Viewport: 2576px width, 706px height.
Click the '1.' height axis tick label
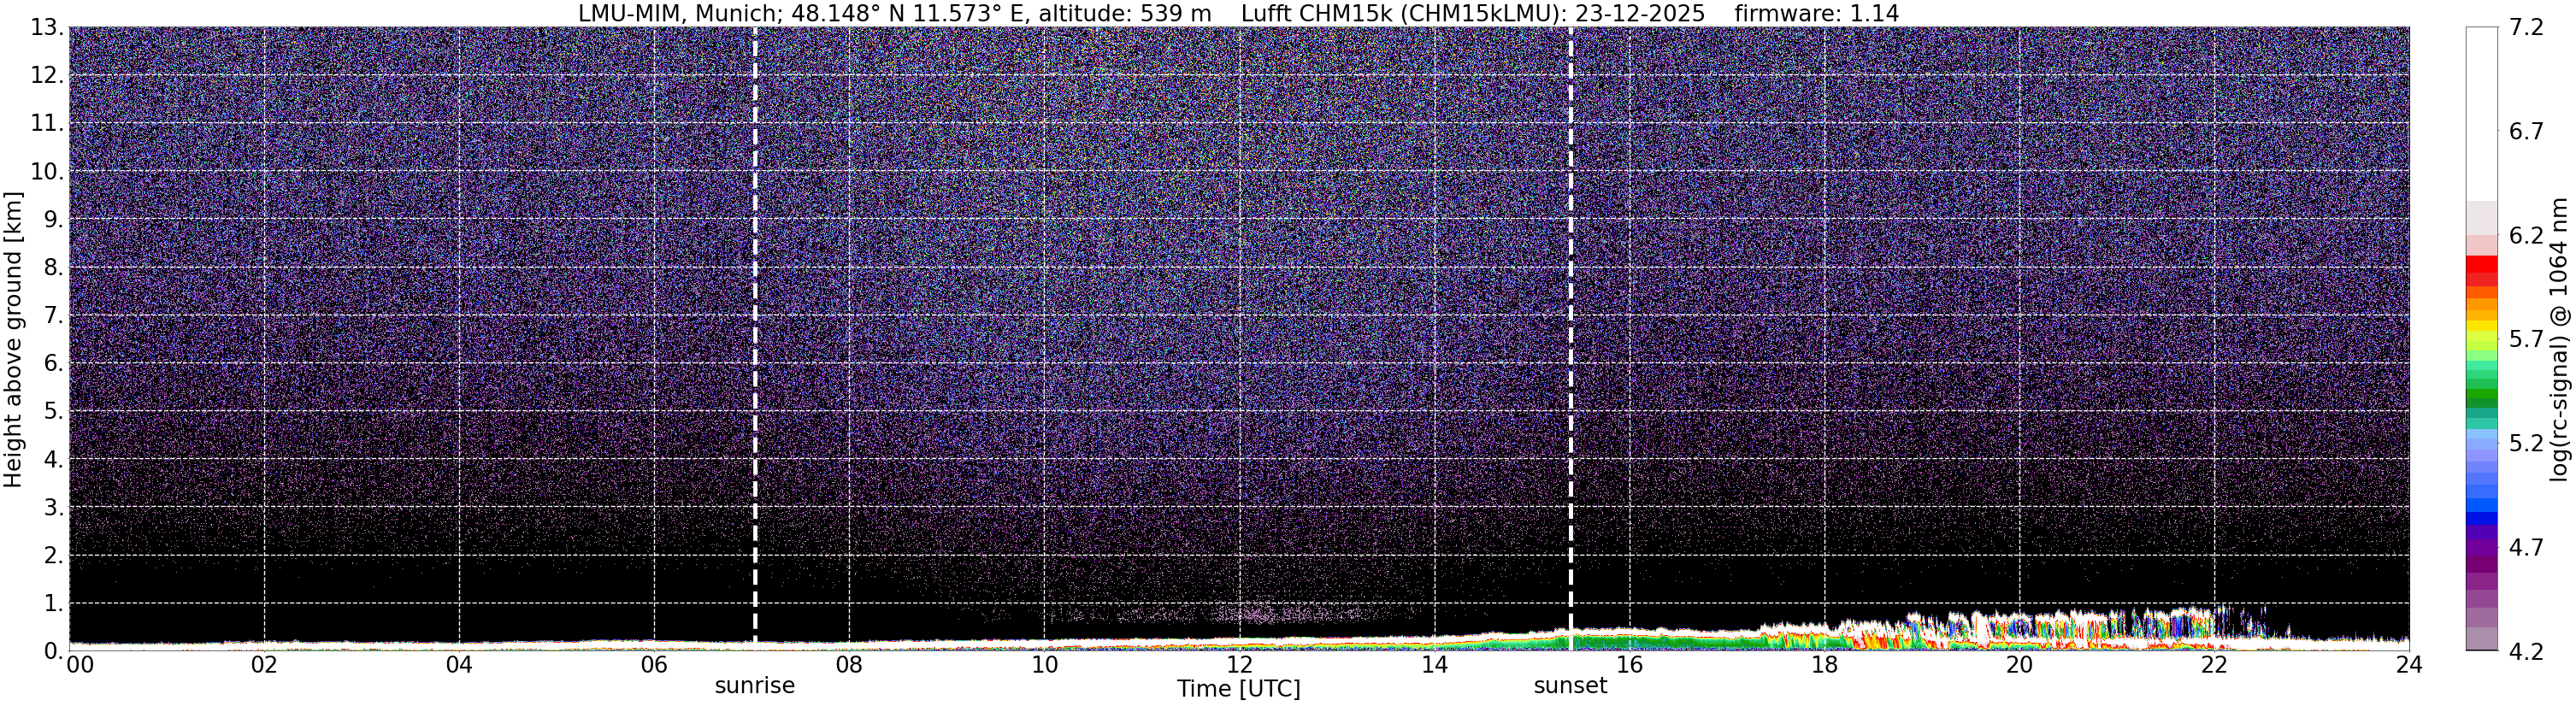[53, 604]
